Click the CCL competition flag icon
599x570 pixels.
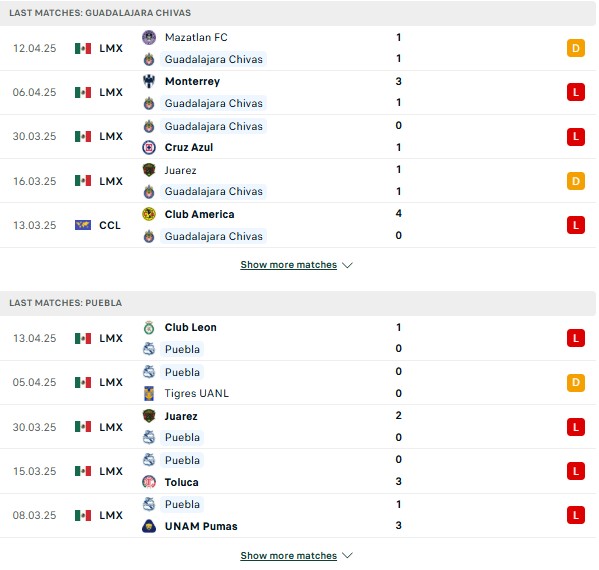83,225
